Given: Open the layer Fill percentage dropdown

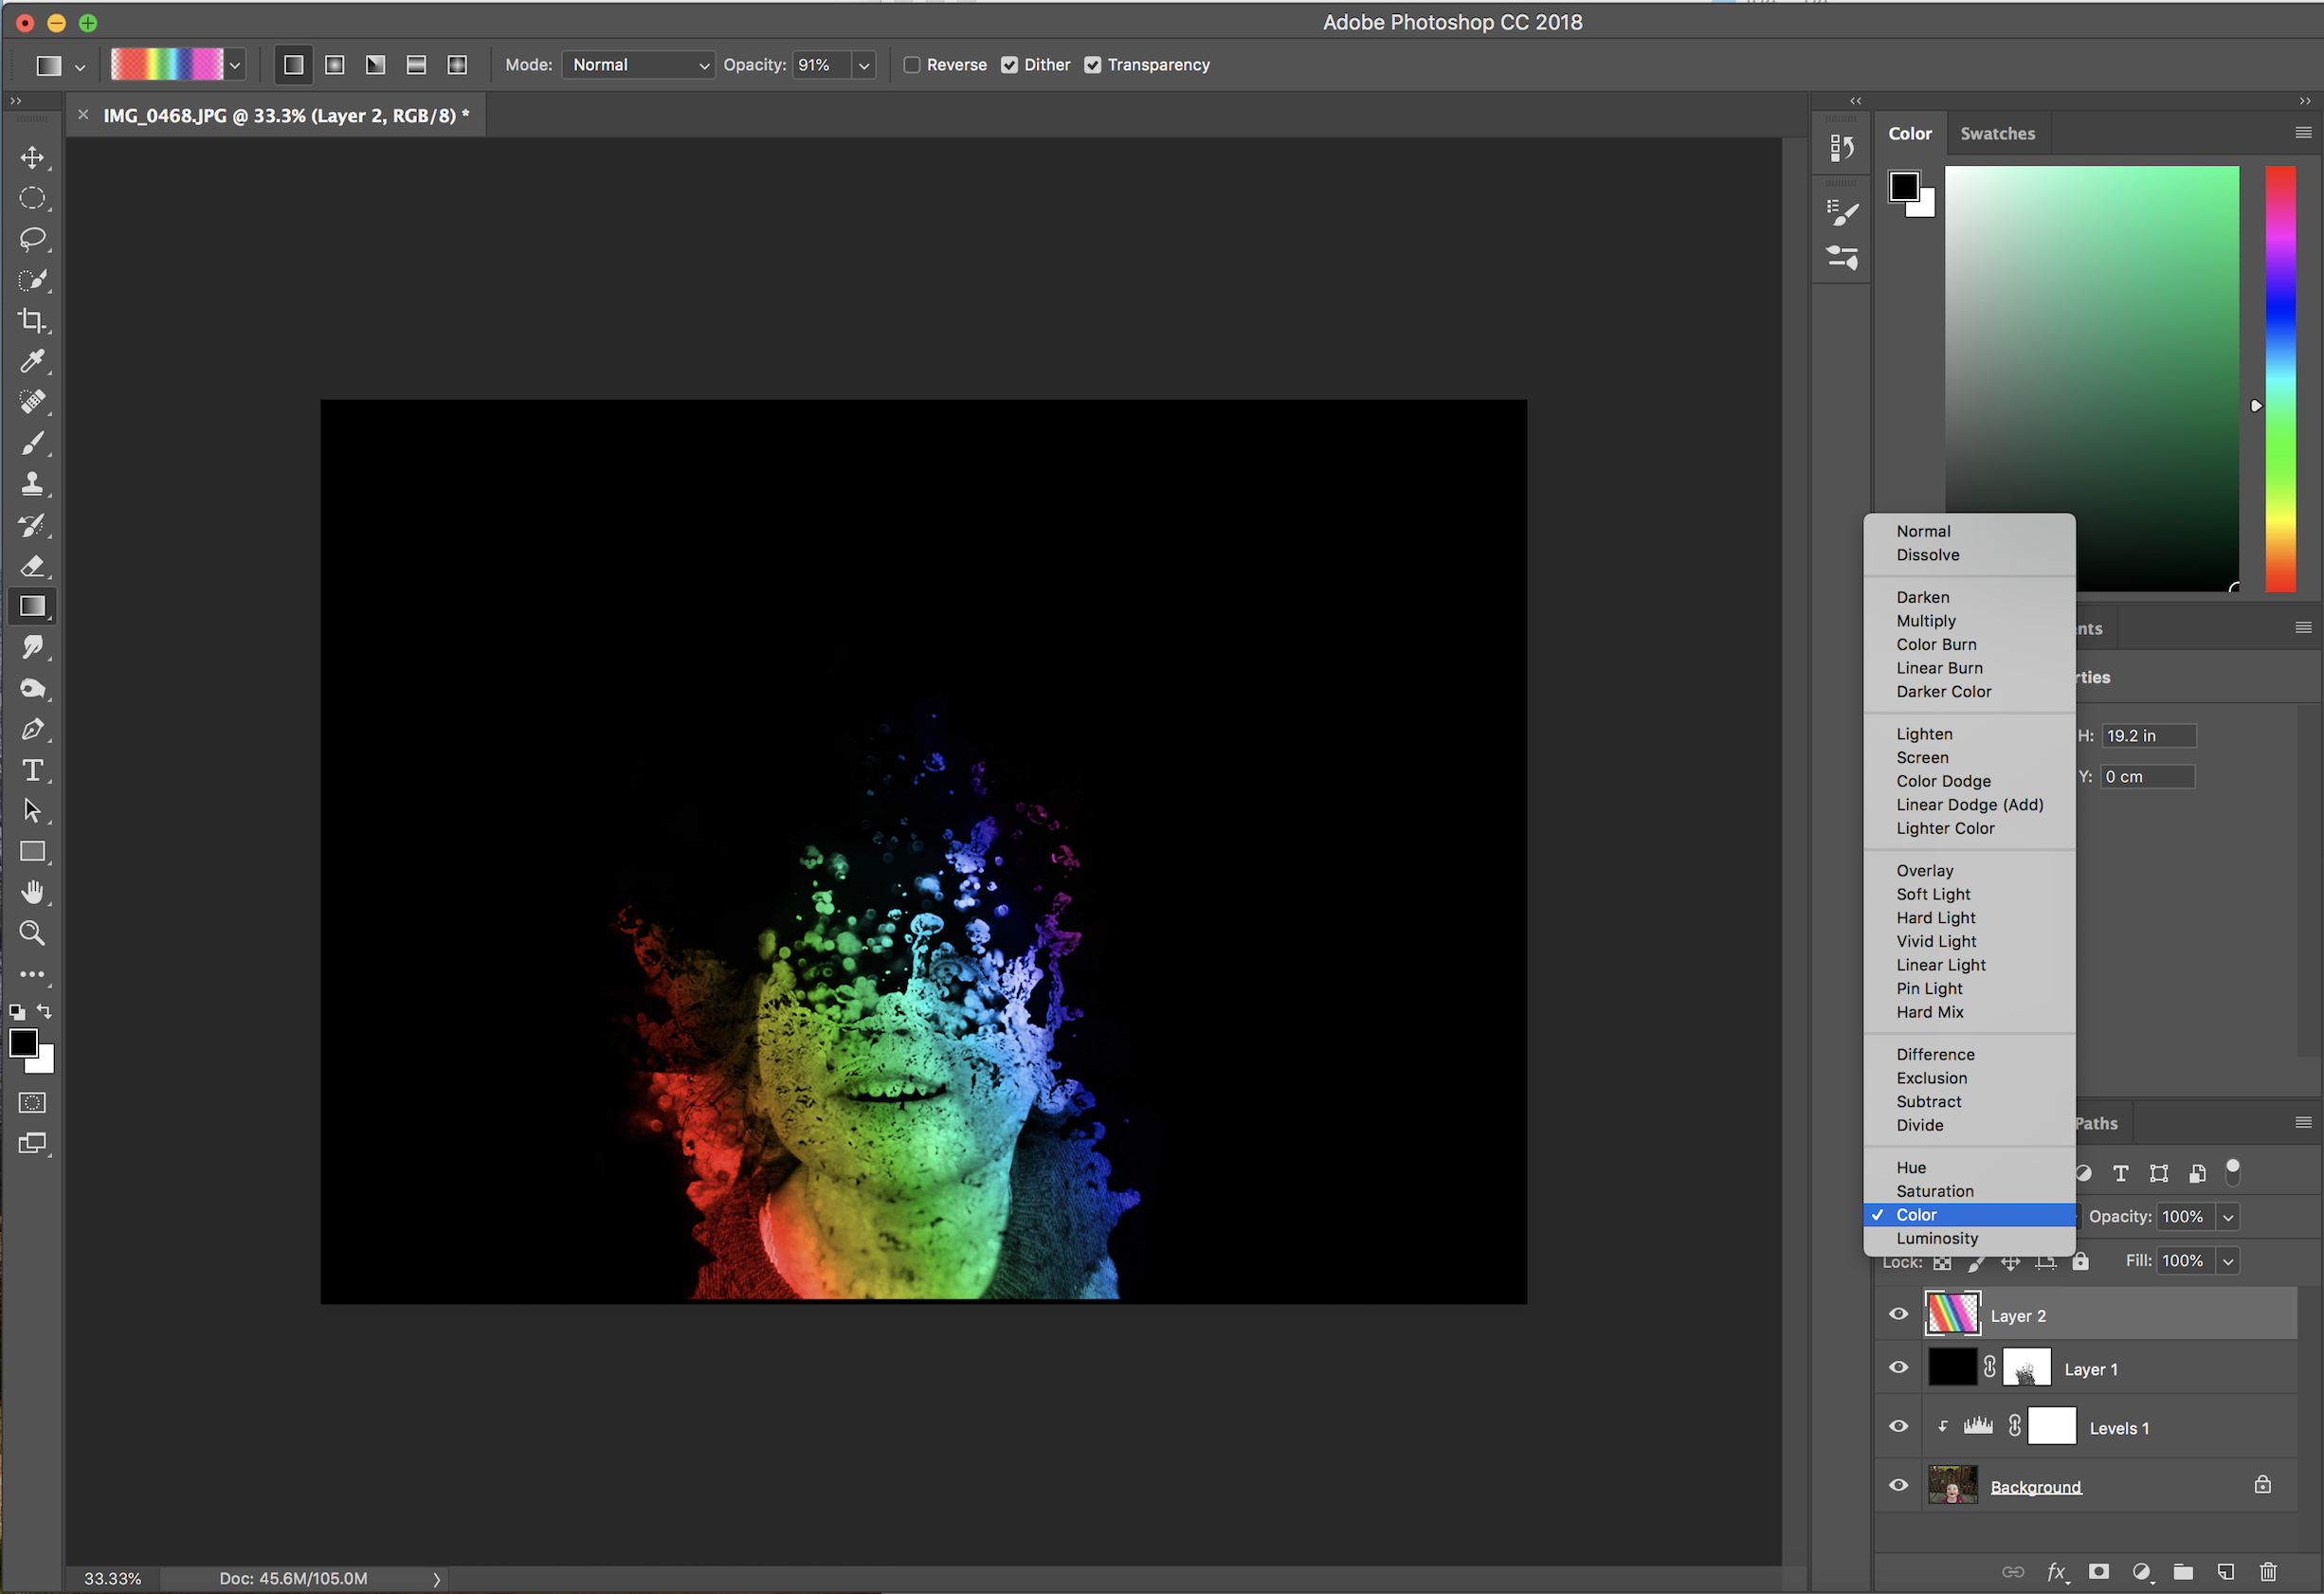Looking at the screenshot, I should [2228, 1261].
